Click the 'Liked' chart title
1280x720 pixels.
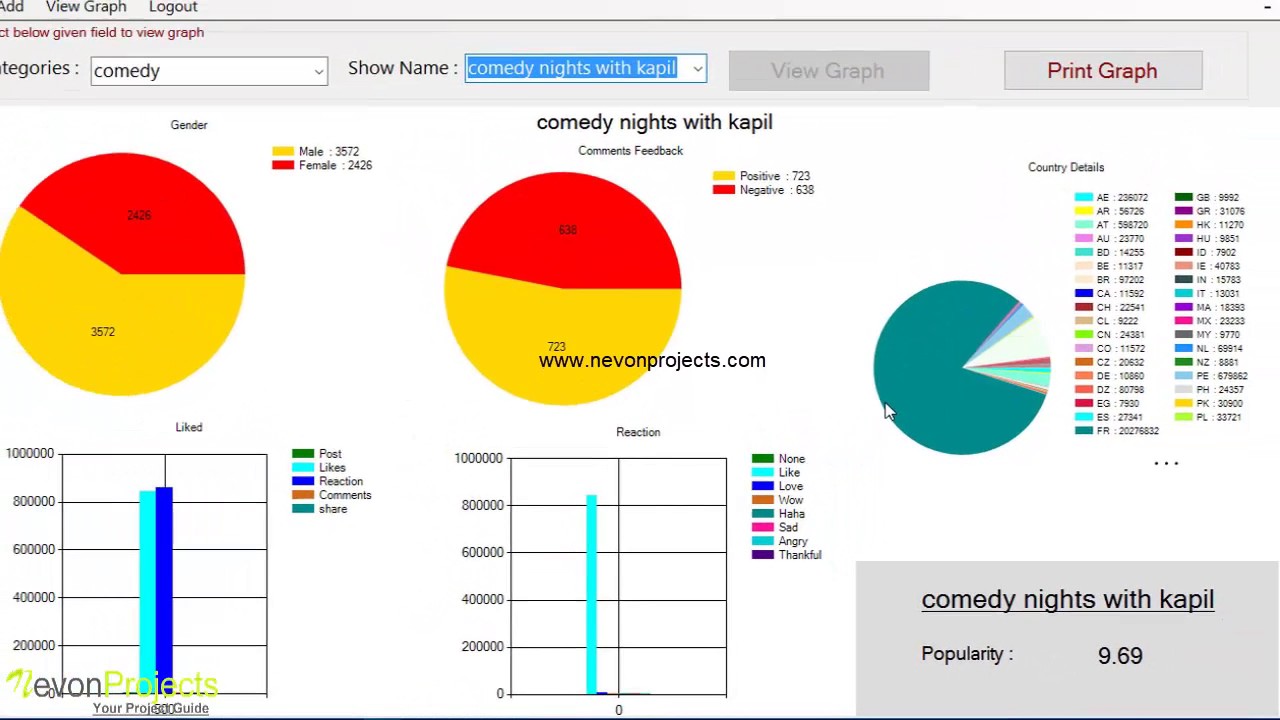[189, 428]
